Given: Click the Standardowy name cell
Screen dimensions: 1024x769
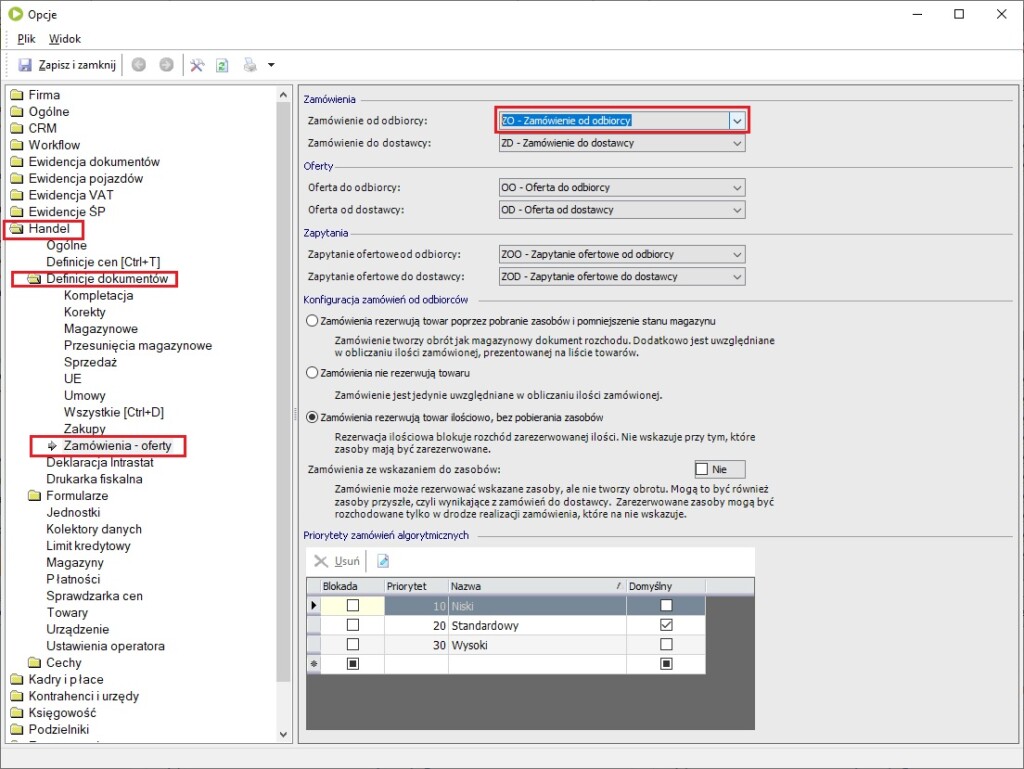Looking at the screenshot, I should (x=537, y=625).
